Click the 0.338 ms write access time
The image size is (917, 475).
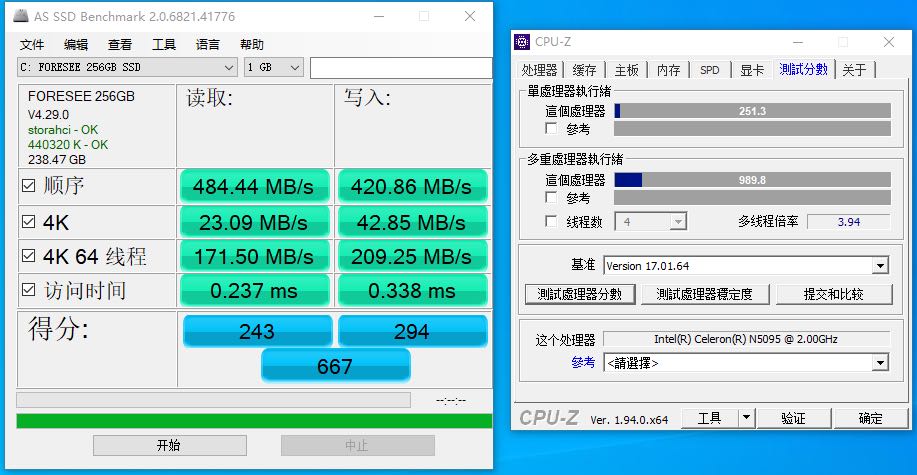[412, 290]
